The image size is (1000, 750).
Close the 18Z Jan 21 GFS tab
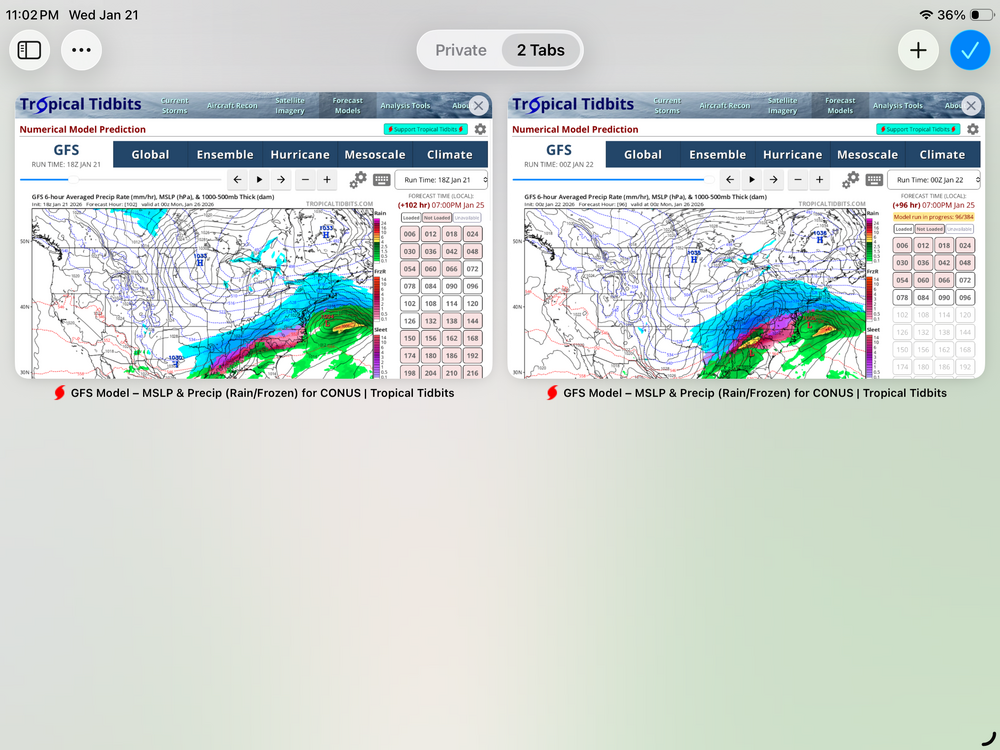click(479, 106)
